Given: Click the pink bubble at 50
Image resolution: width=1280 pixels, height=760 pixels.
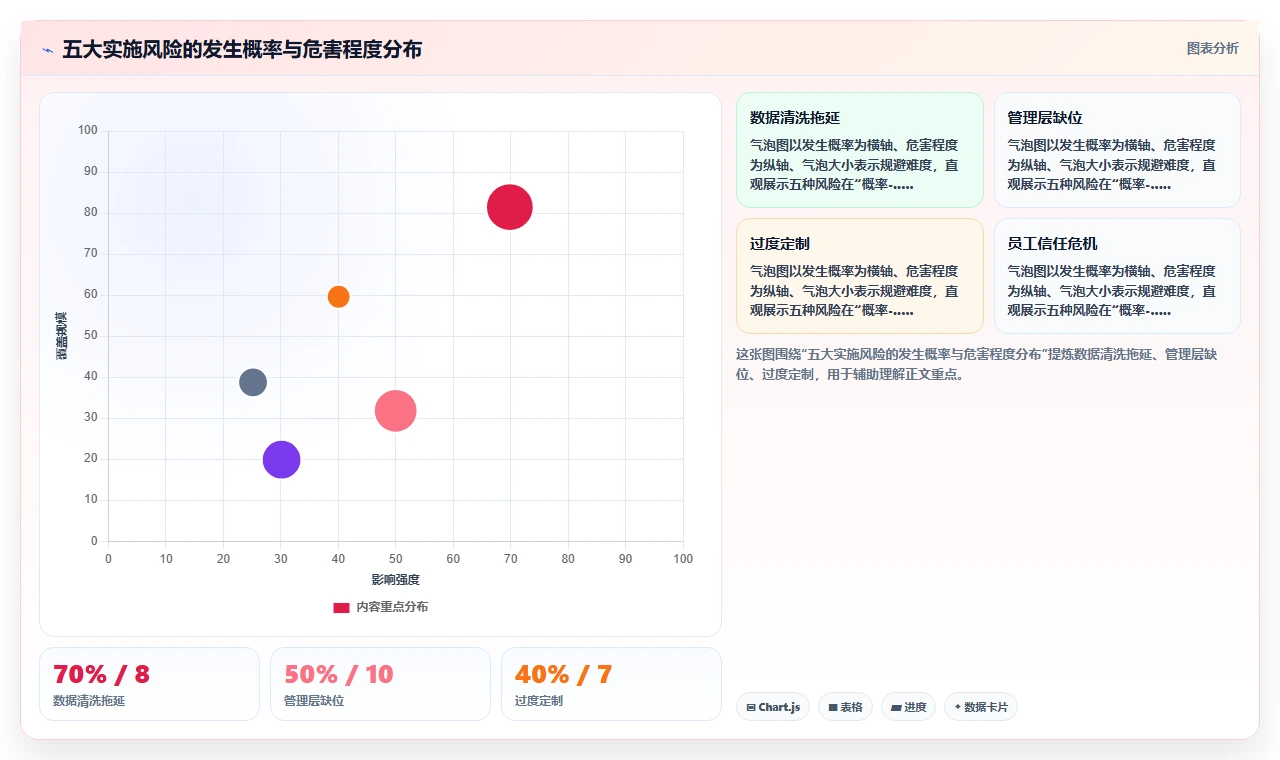Looking at the screenshot, I should point(395,410).
